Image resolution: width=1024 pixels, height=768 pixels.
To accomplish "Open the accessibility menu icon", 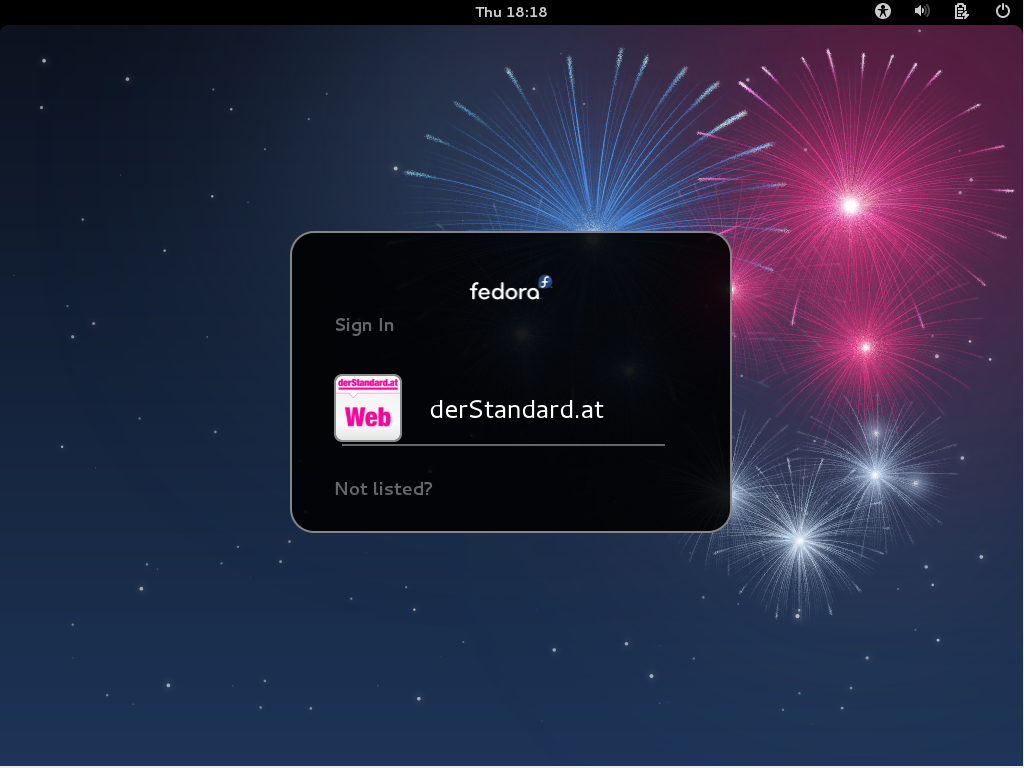I will click(x=882, y=11).
